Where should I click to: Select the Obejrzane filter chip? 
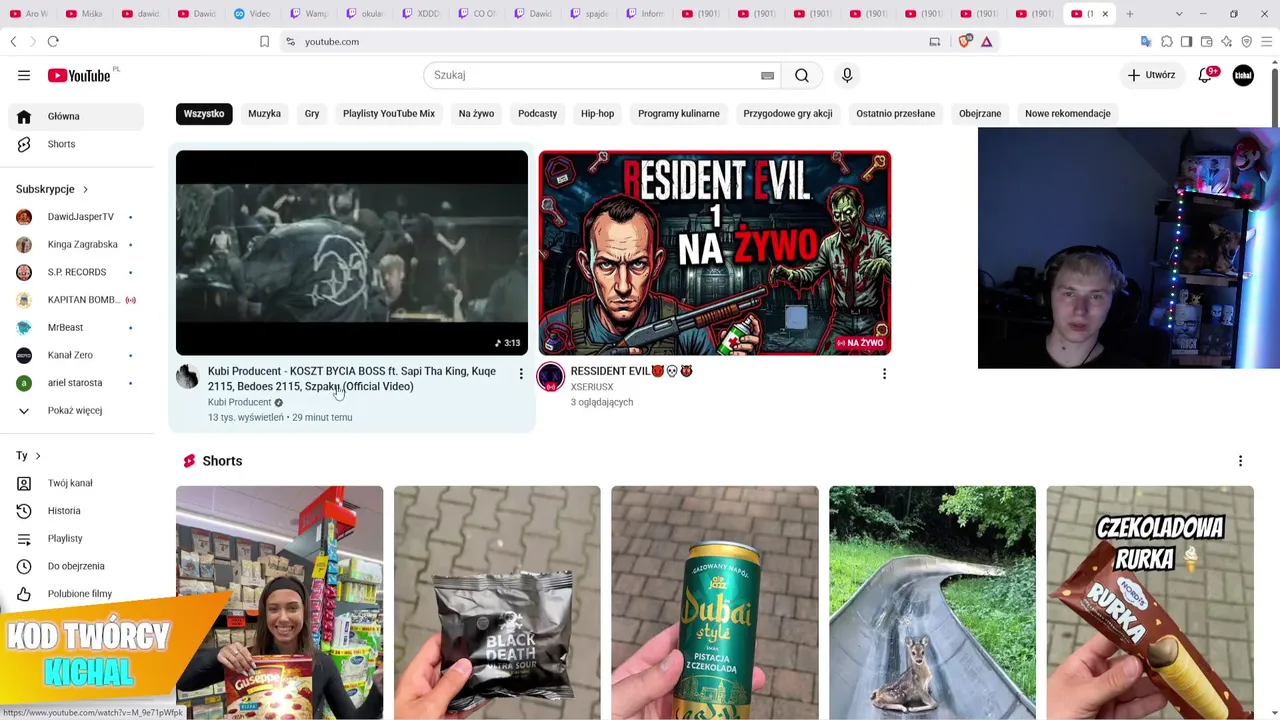pos(980,113)
